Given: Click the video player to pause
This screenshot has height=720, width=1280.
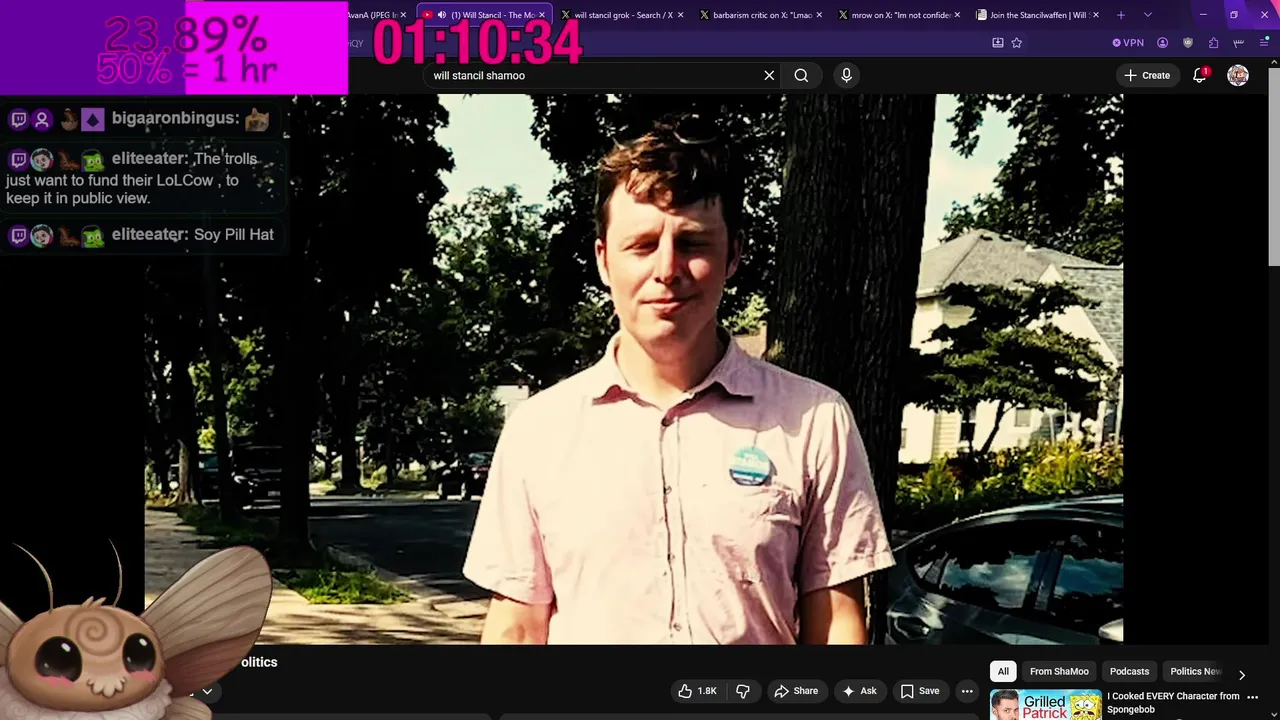Looking at the screenshot, I should (634, 369).
